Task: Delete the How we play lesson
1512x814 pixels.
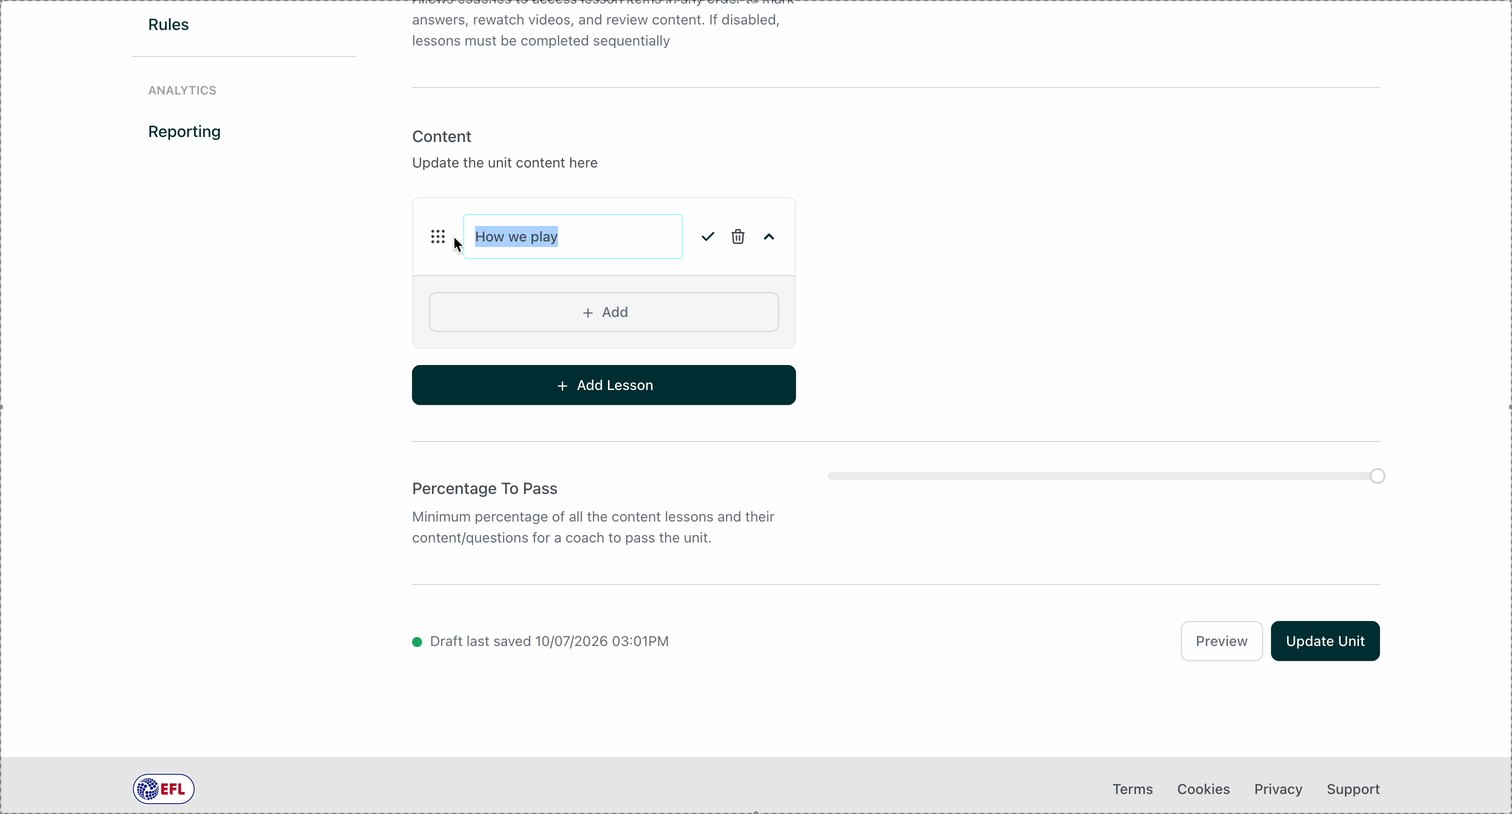Action: tap(738, 237)
